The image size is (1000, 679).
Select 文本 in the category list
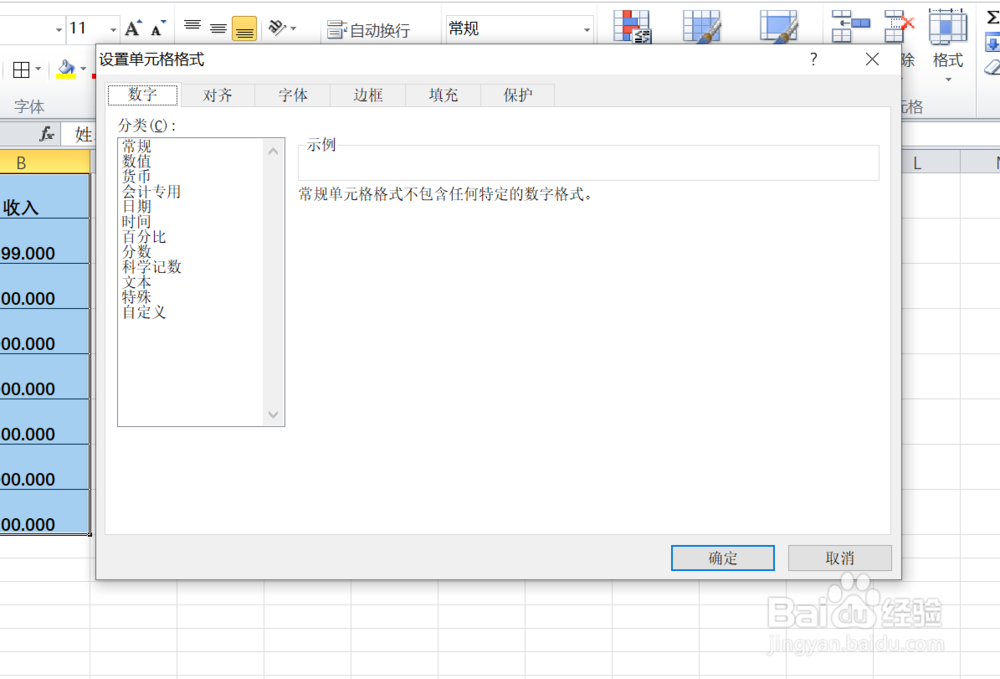136,282
